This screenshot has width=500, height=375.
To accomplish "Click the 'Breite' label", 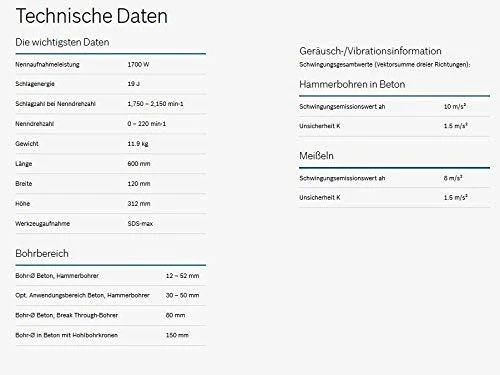I will pyautogui.click(x=24, y=184).
